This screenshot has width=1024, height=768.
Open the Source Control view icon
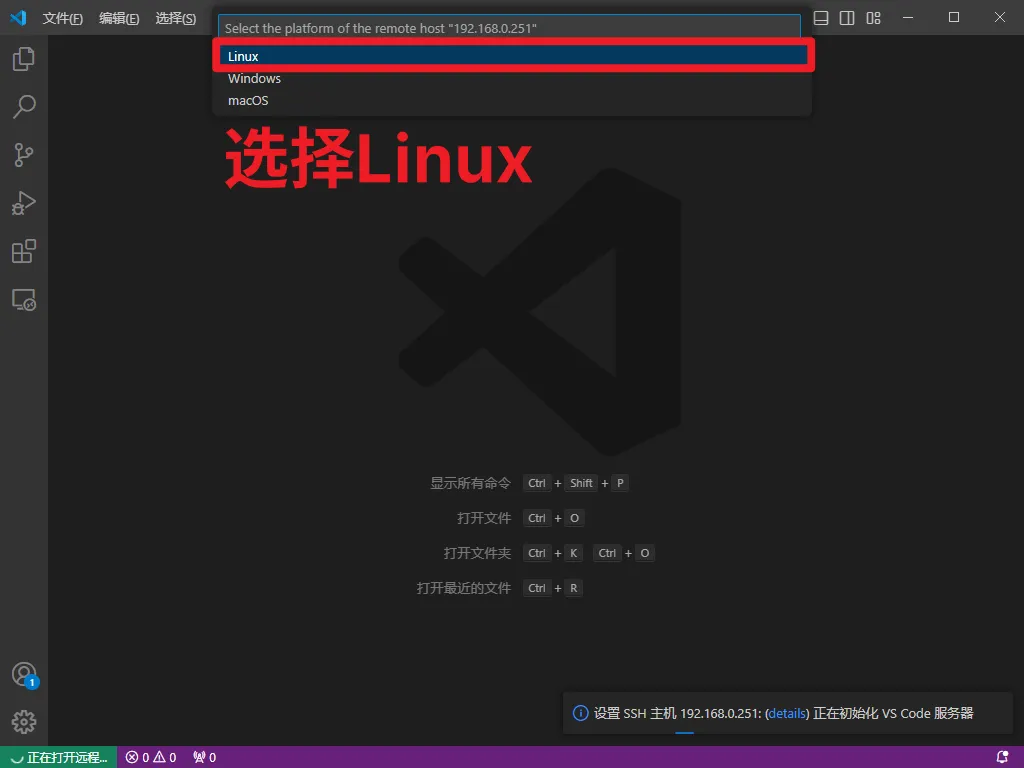pos(24,155)
